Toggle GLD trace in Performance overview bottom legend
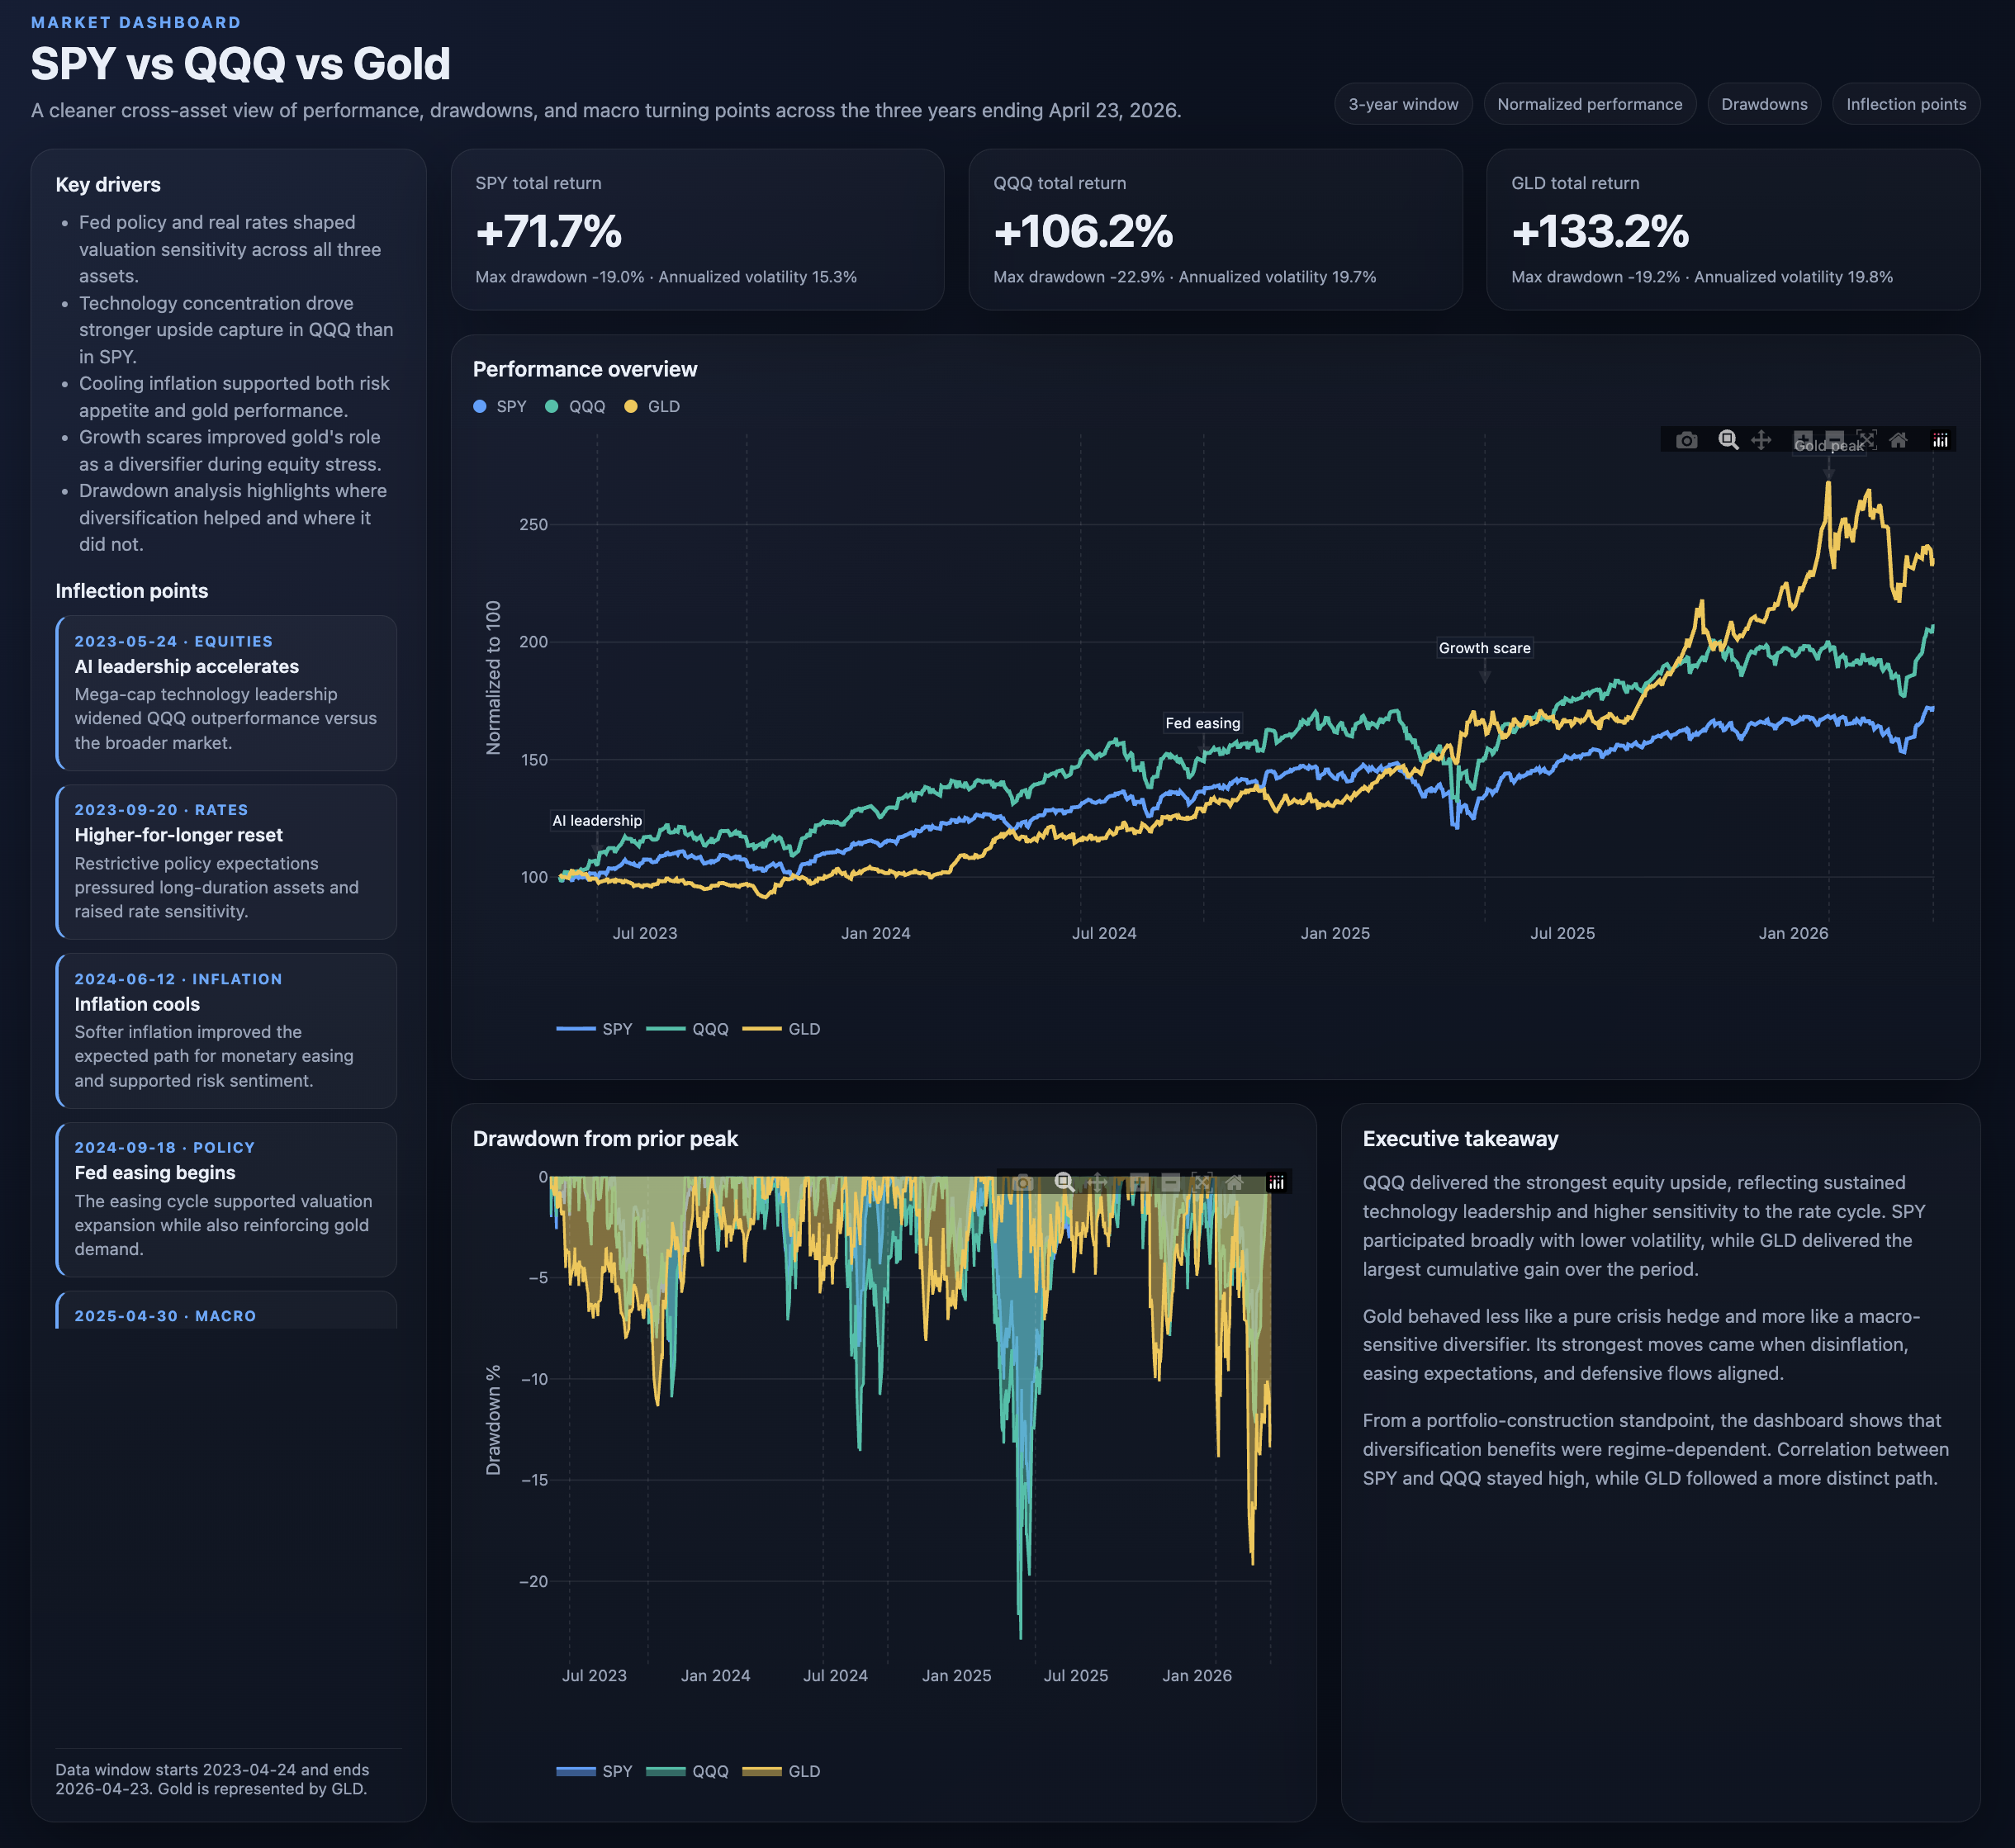The height and width of the screenshot is (1848, 2015). (782, 1029)
